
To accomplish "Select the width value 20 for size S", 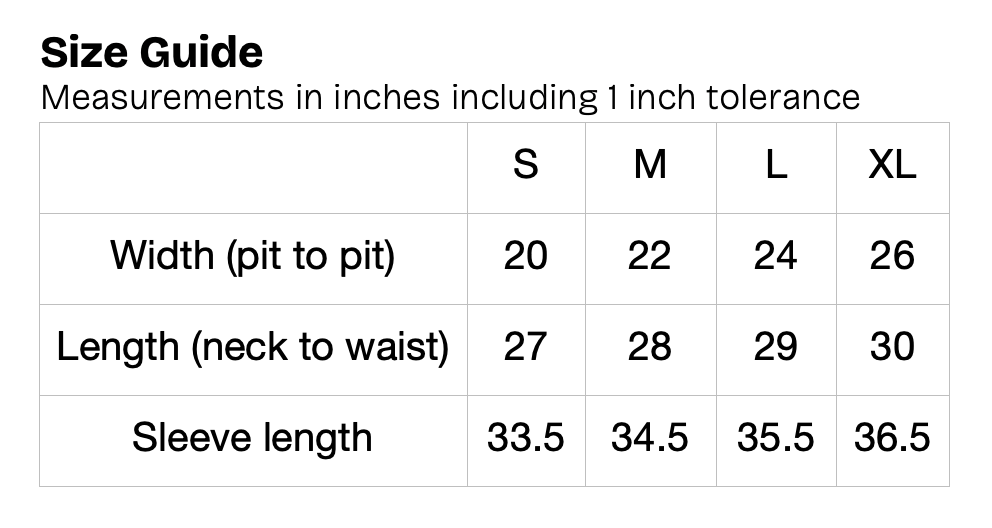I will (x=525, y=257).
